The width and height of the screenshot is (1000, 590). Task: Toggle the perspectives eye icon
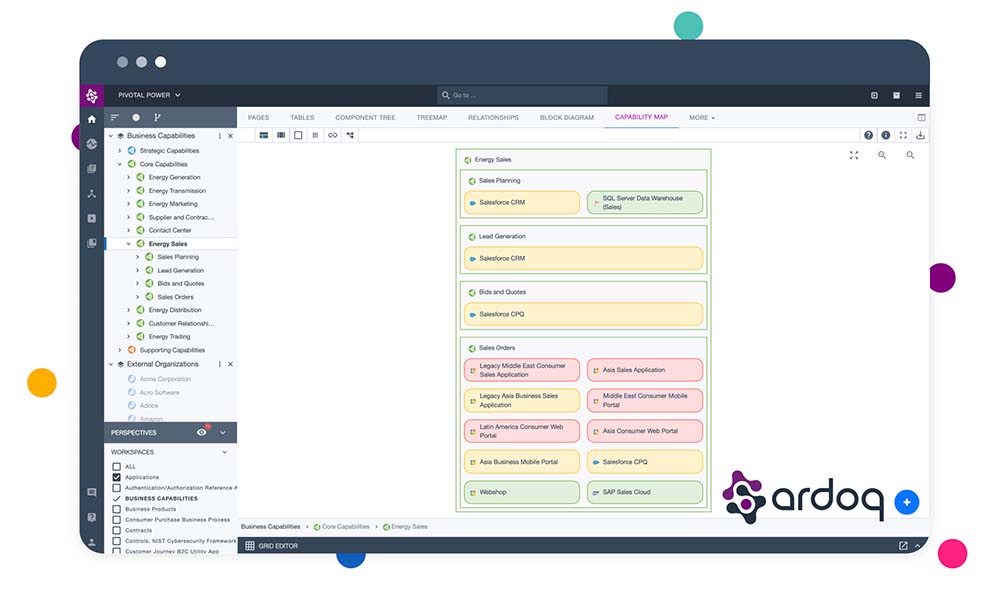click(202, 432)
